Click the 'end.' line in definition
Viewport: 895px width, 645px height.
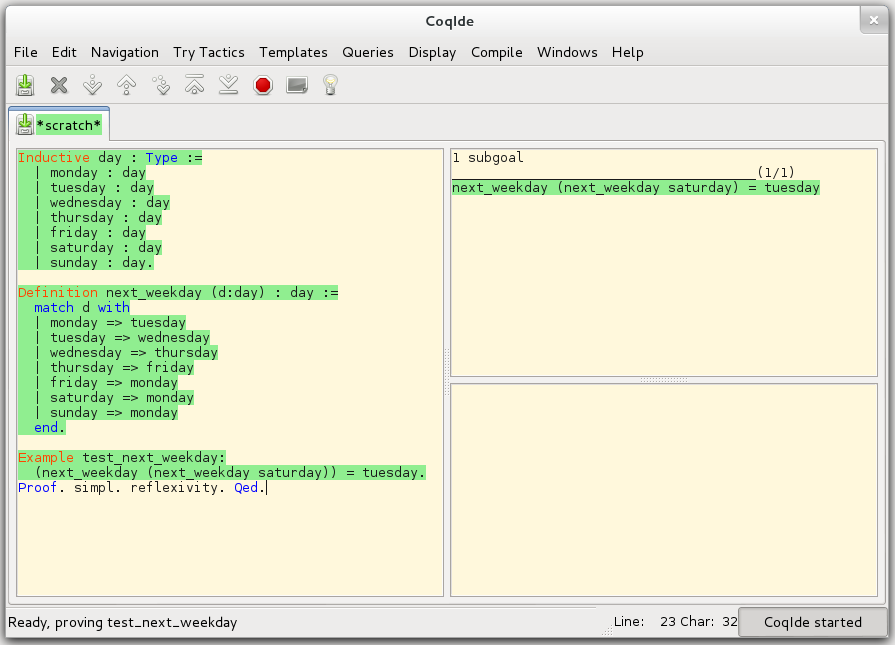point(50,428)
